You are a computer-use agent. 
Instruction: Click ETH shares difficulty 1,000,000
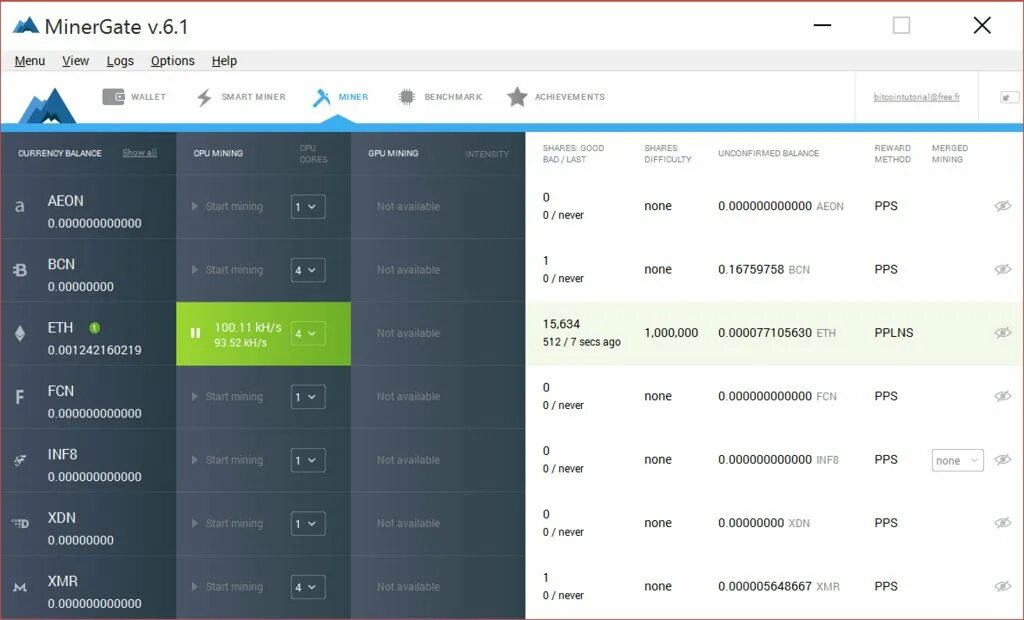[x=671, y=333]
